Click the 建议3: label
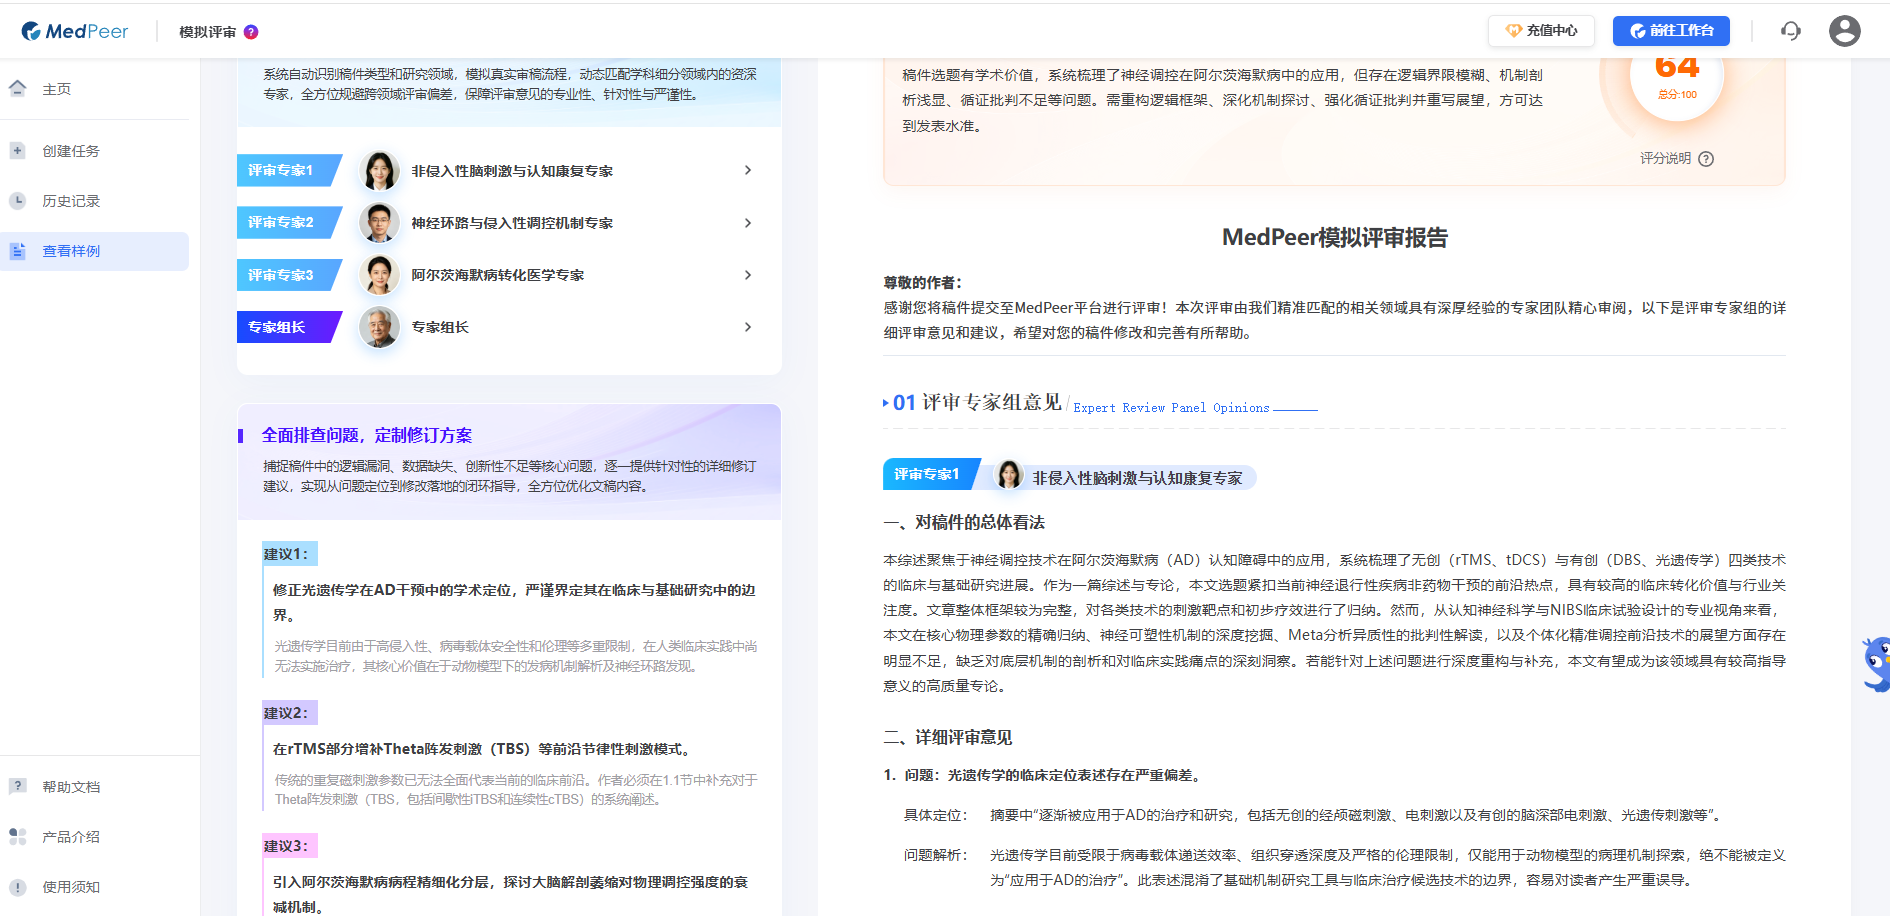This screenshot has height=916, width=1890. (x=289, y=846)
